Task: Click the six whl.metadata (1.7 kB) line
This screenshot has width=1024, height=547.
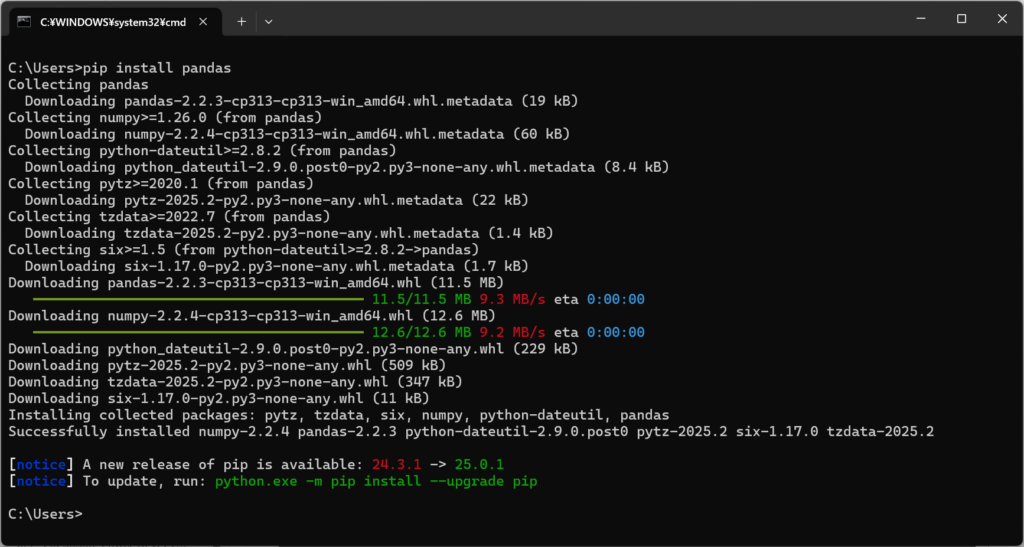Action: 276,266
